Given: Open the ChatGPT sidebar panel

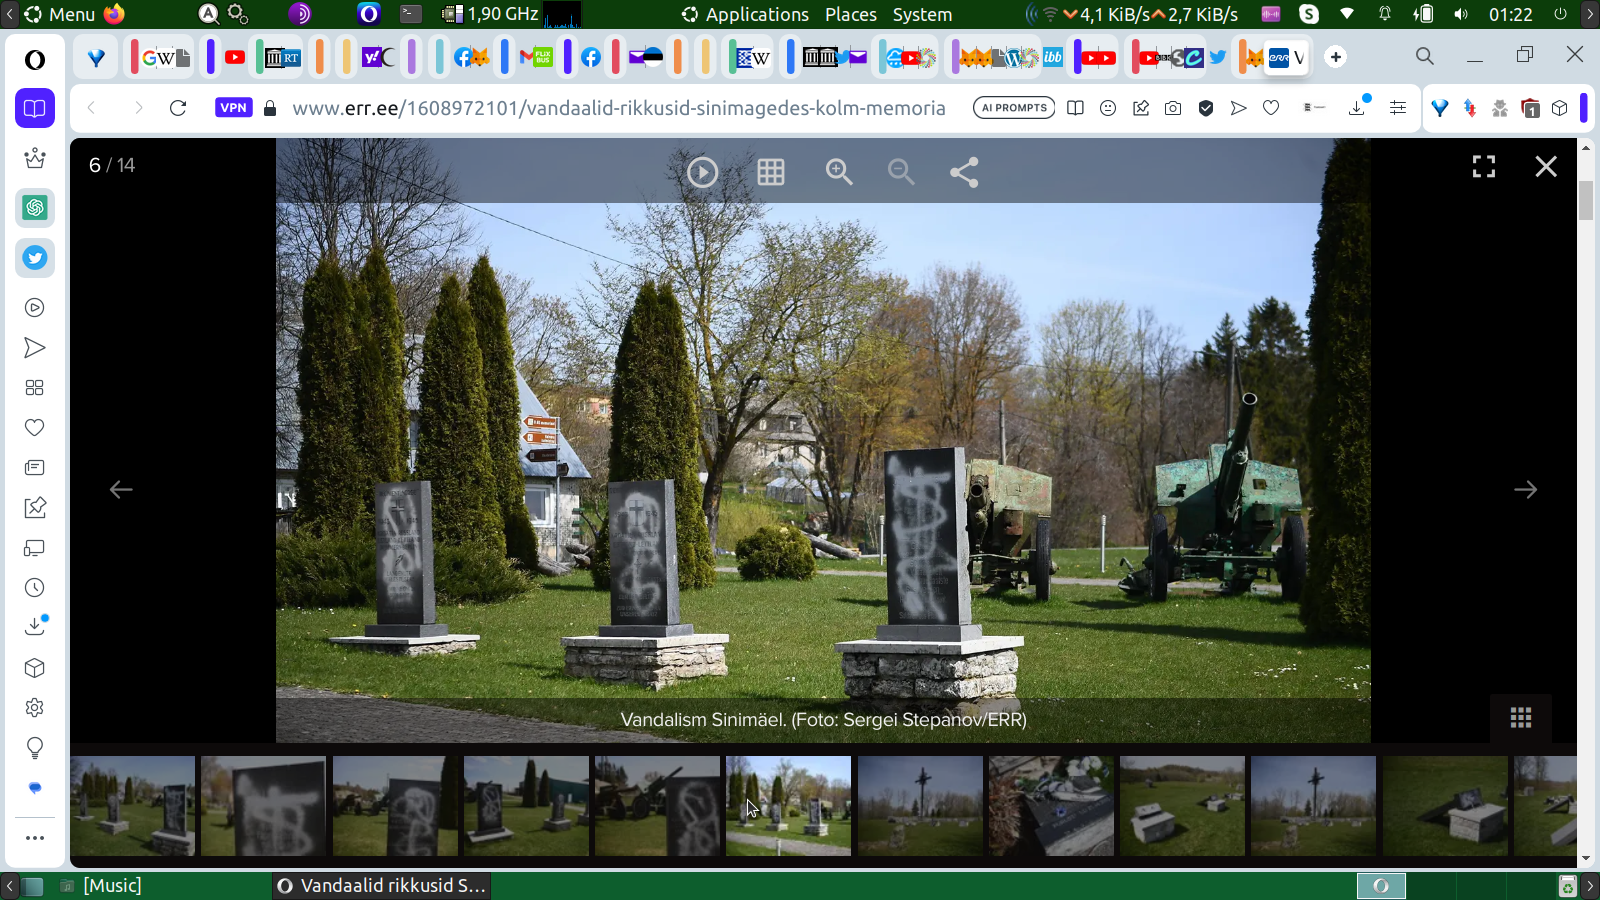Looking at the screenshot, I should point(35,208).
